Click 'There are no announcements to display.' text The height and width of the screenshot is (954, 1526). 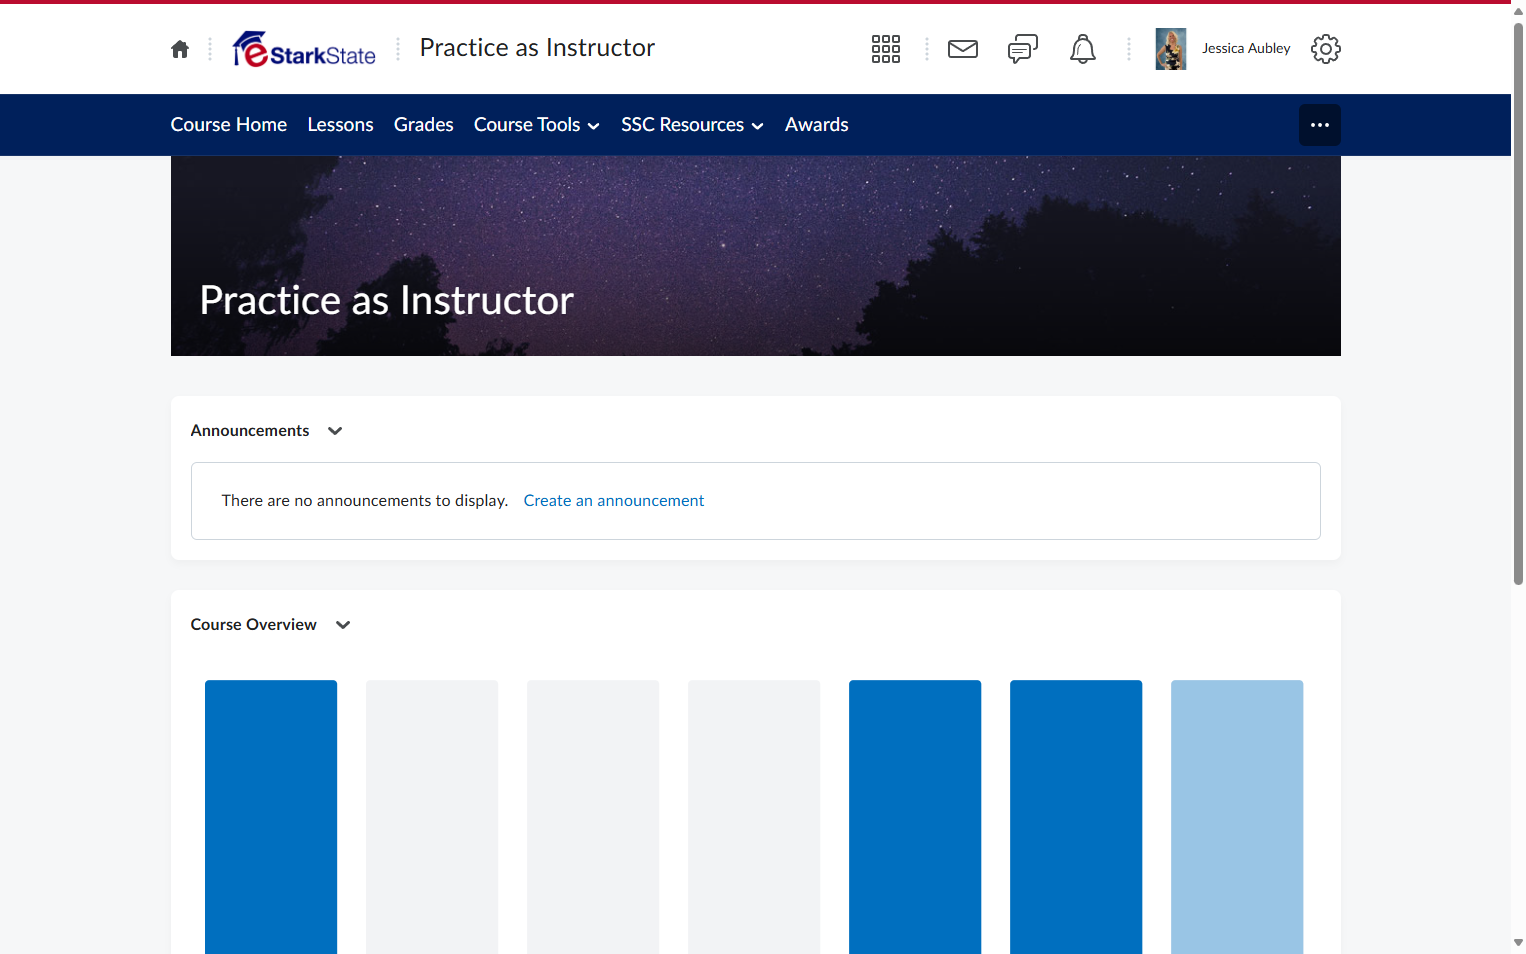click(365, 501)
